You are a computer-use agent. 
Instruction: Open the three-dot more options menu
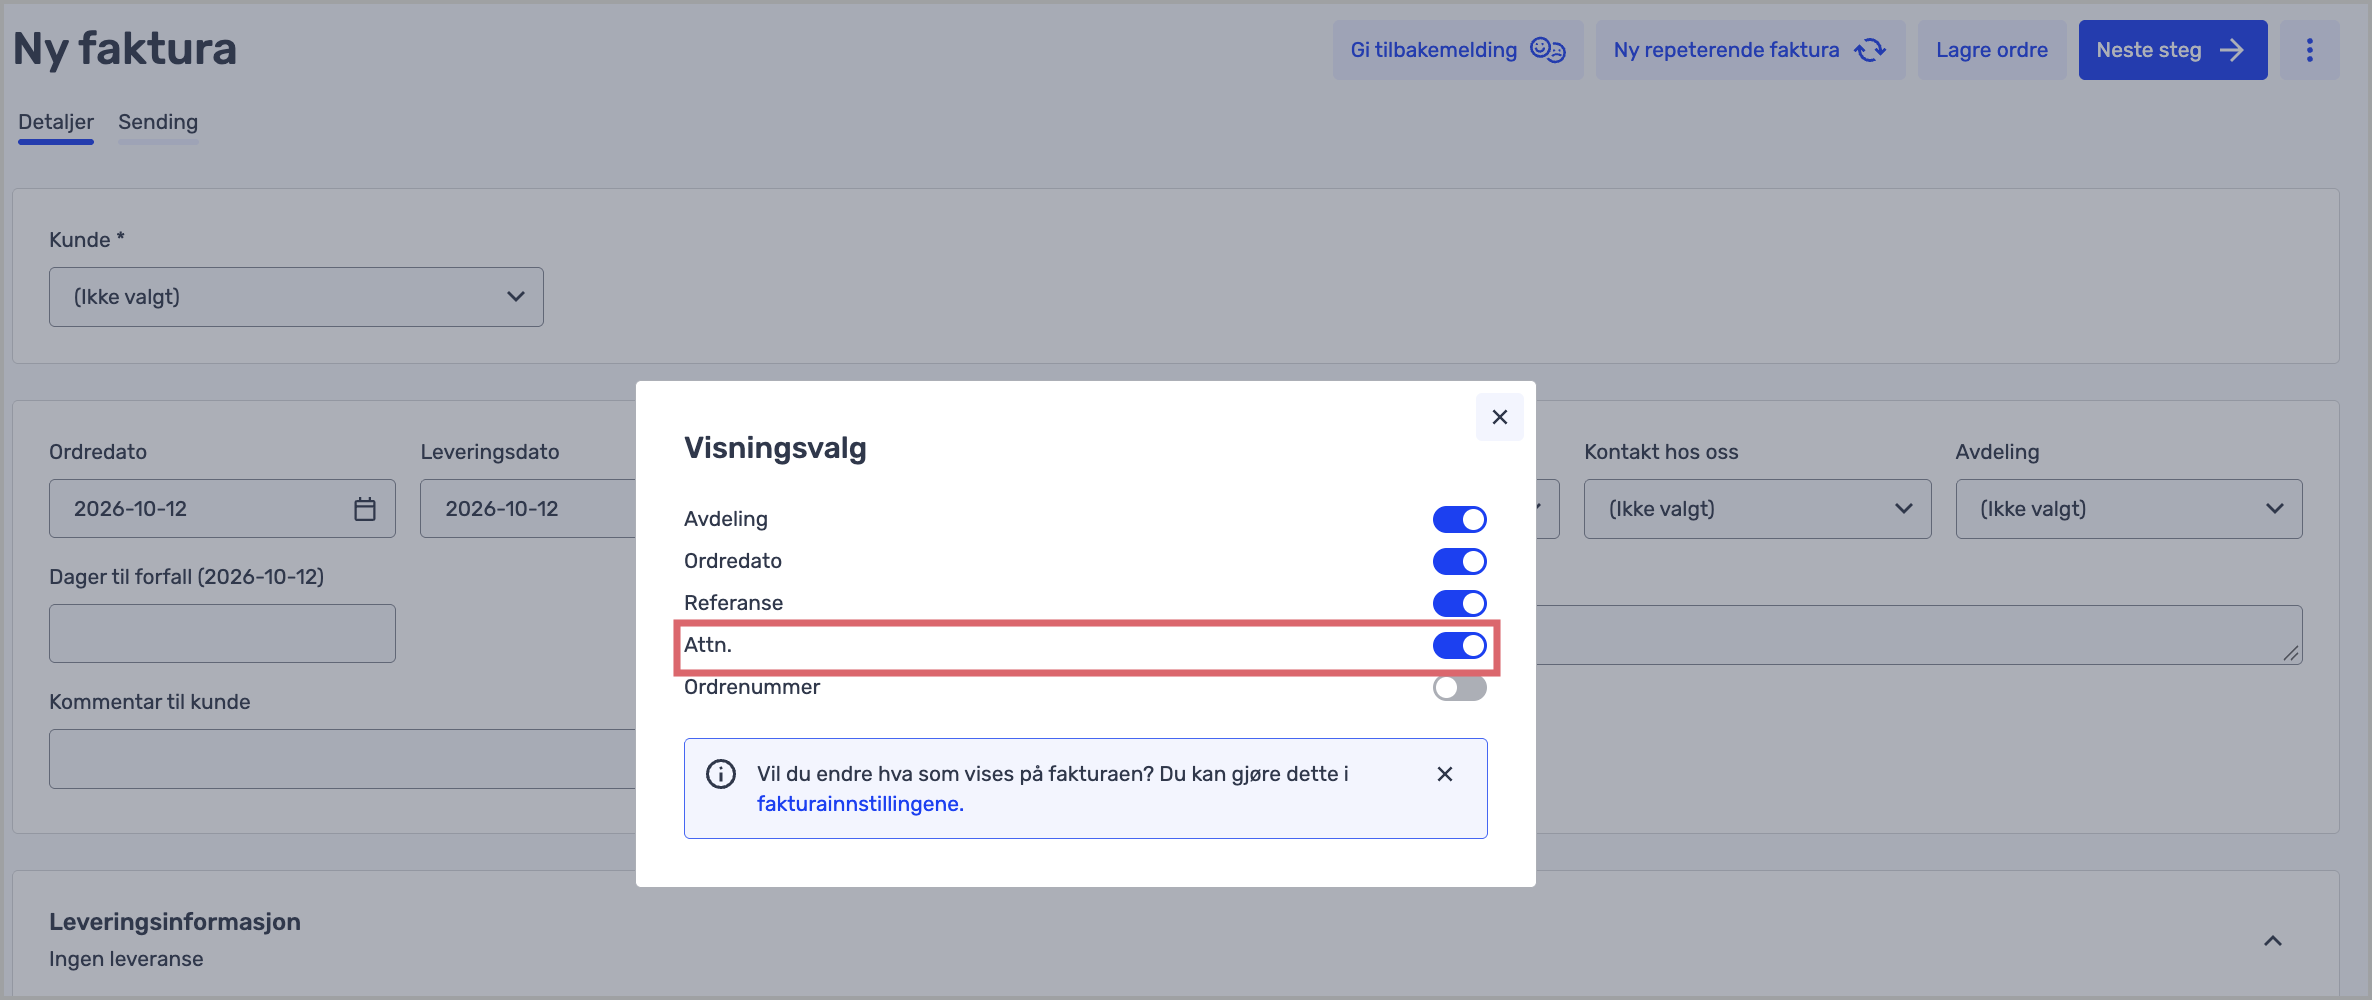[x=2309, y=50]
